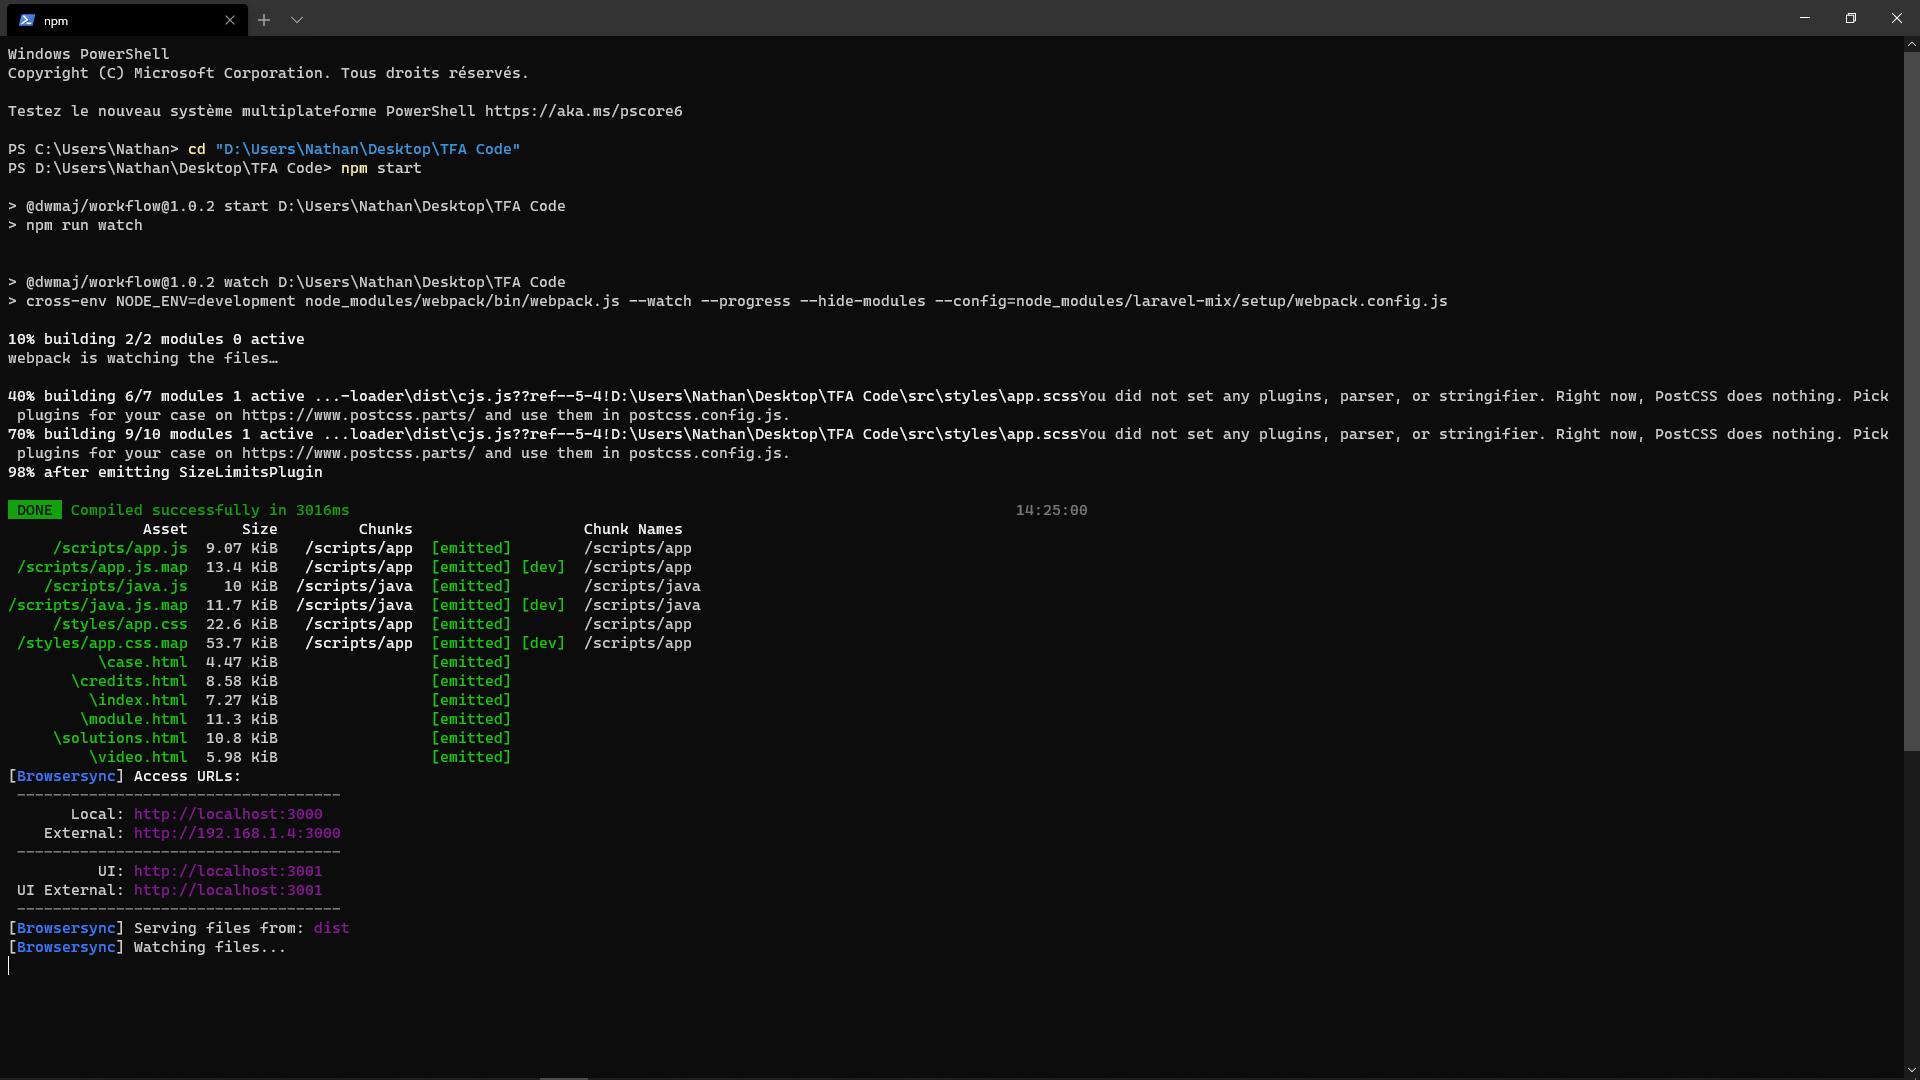Viewport: 1920px width, 1080px height.
Task: Click the /scripts/app.js asset name
Action: (120, 548)
